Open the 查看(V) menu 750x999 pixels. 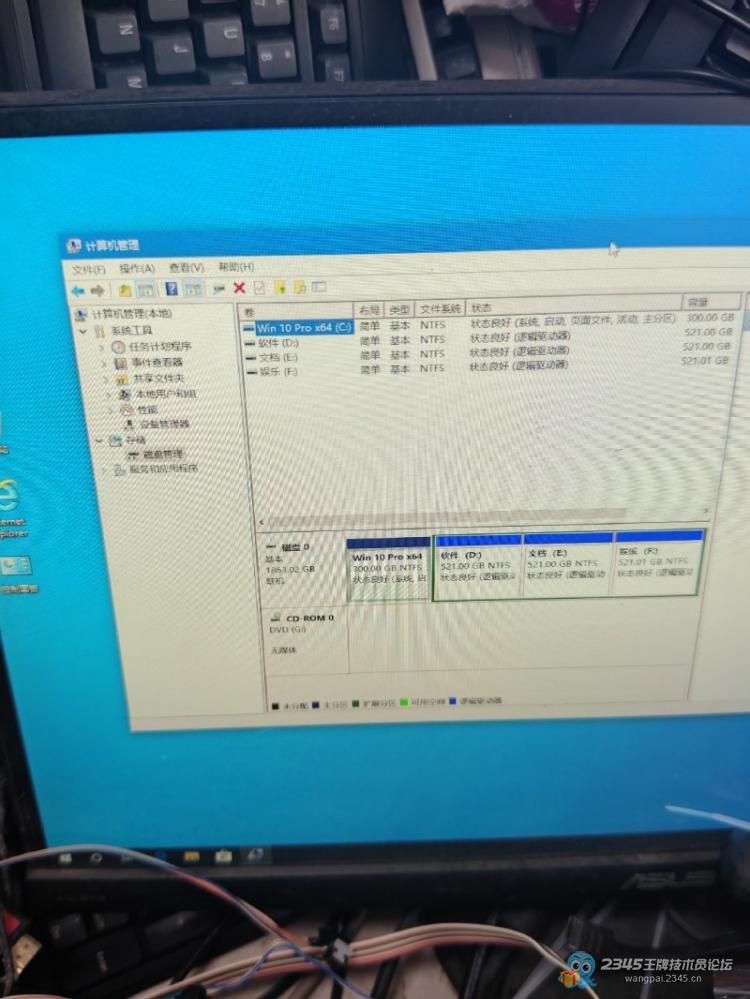pyautogui.click(x=186, y=267)
